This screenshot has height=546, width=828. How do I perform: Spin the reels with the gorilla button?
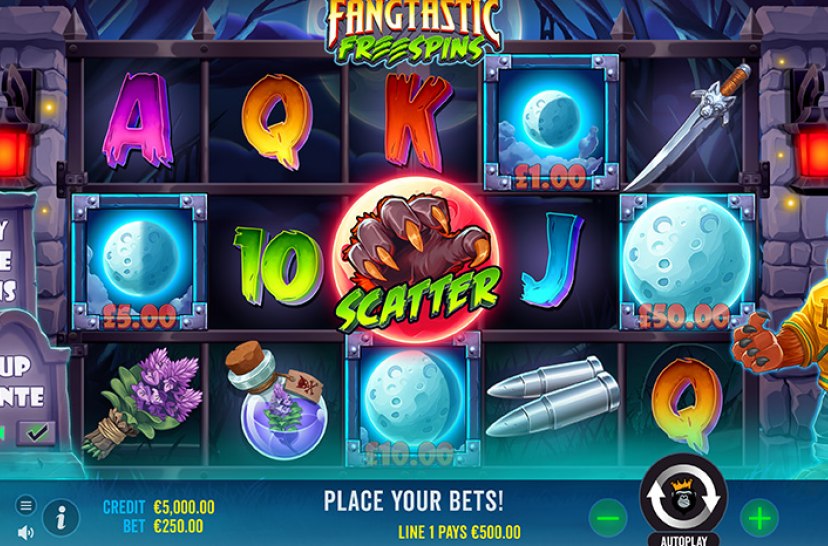pyautogui.click(x=683, y=496)
